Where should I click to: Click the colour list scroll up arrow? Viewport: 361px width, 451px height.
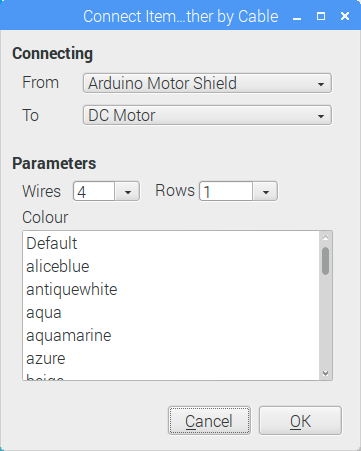pyautogui.click(x=326, y=237)
